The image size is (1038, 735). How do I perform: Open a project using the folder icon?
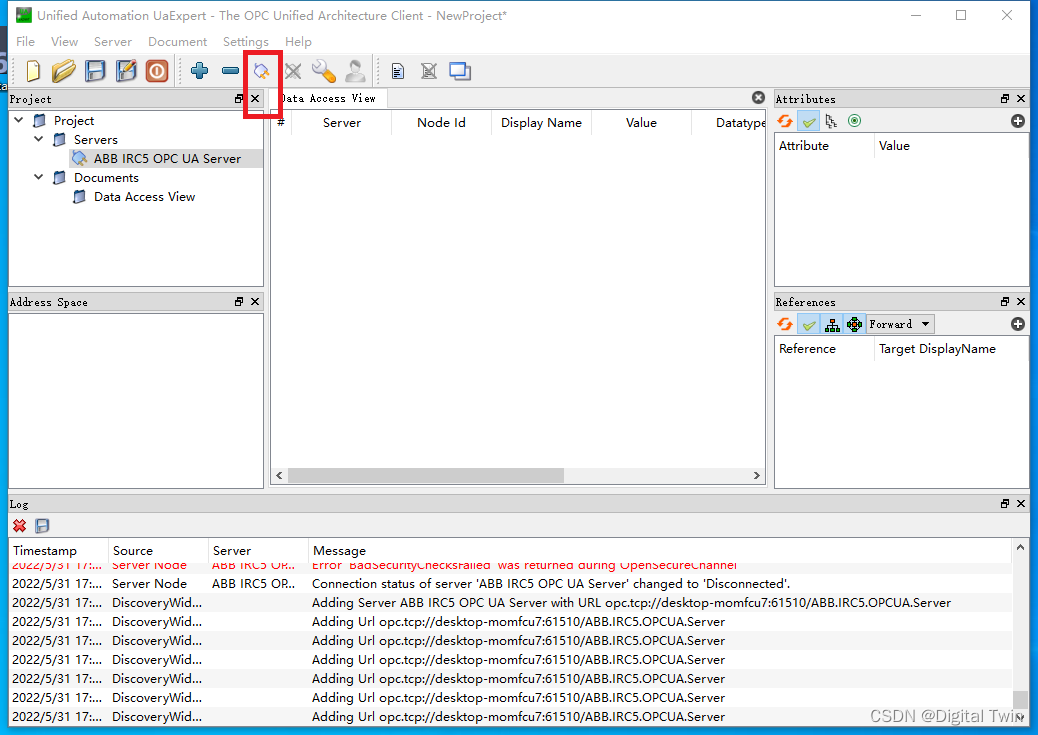tap(64, 71)
